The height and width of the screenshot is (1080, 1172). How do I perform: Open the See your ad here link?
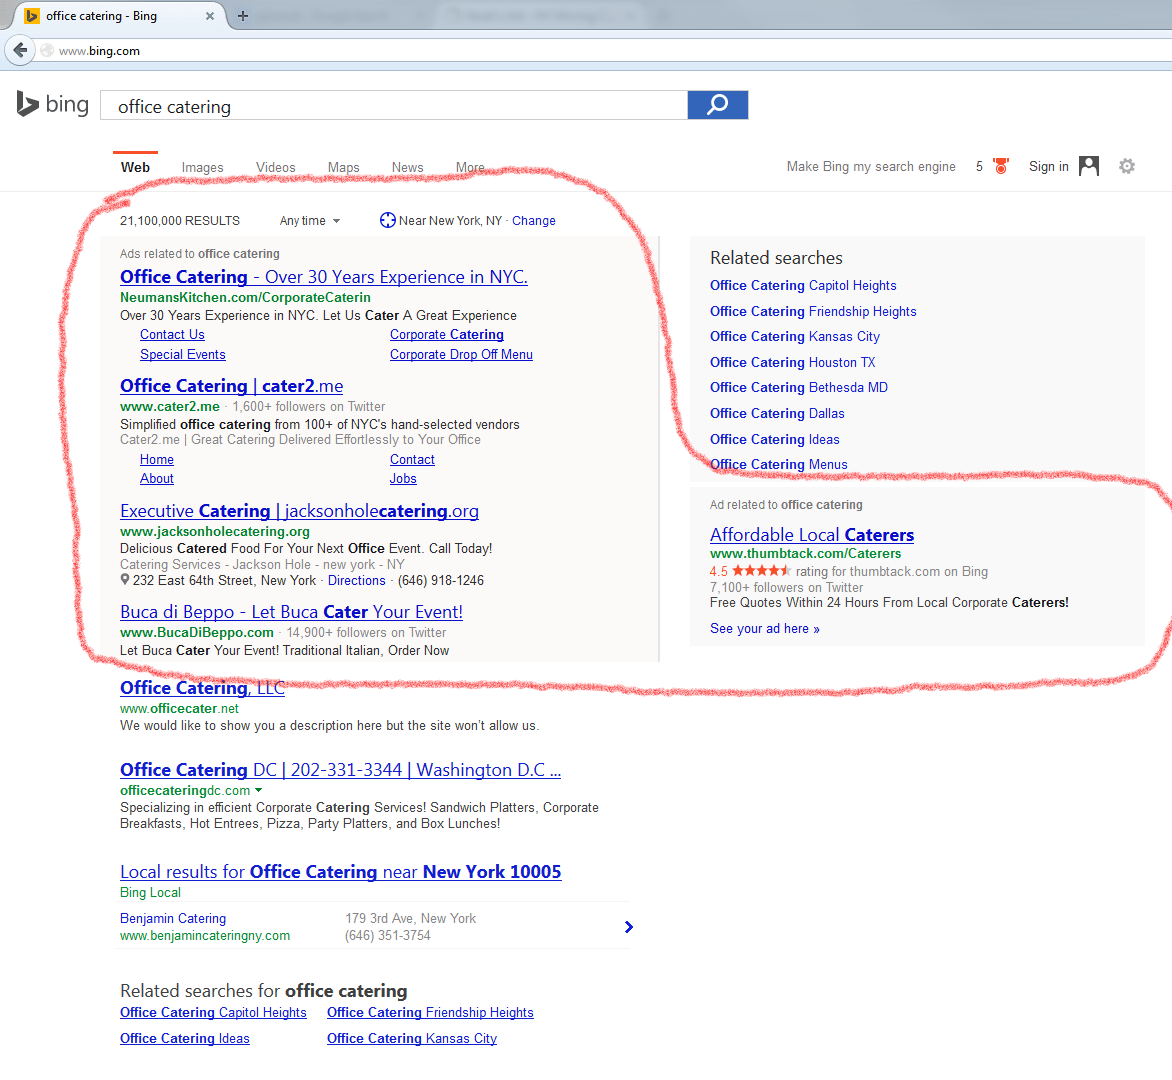(x=763, y=628)
